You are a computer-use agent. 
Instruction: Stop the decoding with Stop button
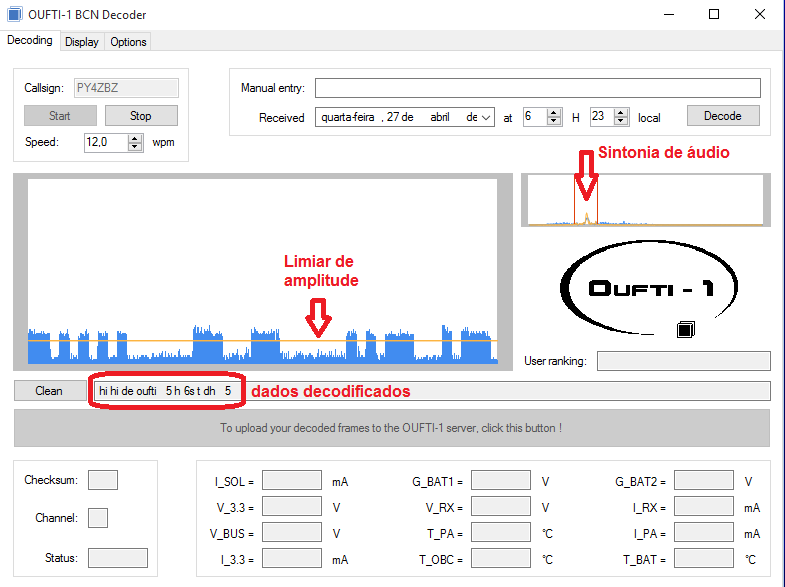141,116
